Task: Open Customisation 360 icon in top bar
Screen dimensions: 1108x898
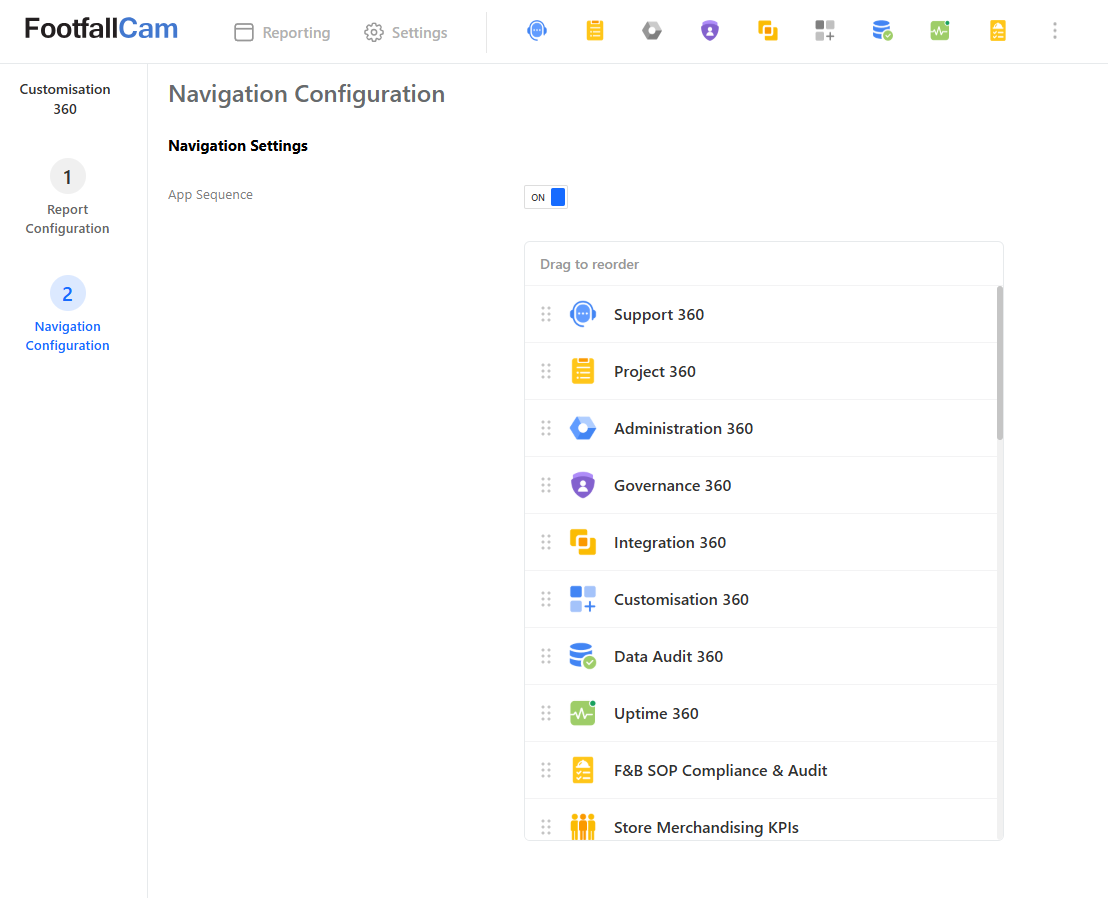Action: point(825,30)
